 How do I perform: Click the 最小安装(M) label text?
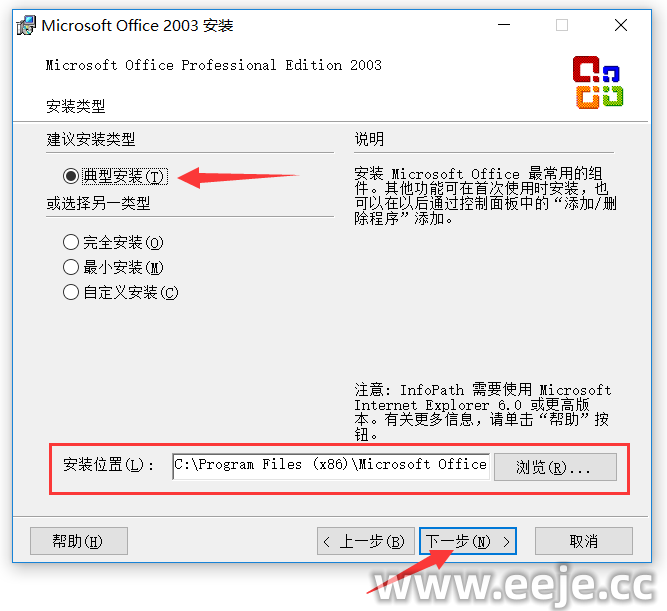pos(123,267)
